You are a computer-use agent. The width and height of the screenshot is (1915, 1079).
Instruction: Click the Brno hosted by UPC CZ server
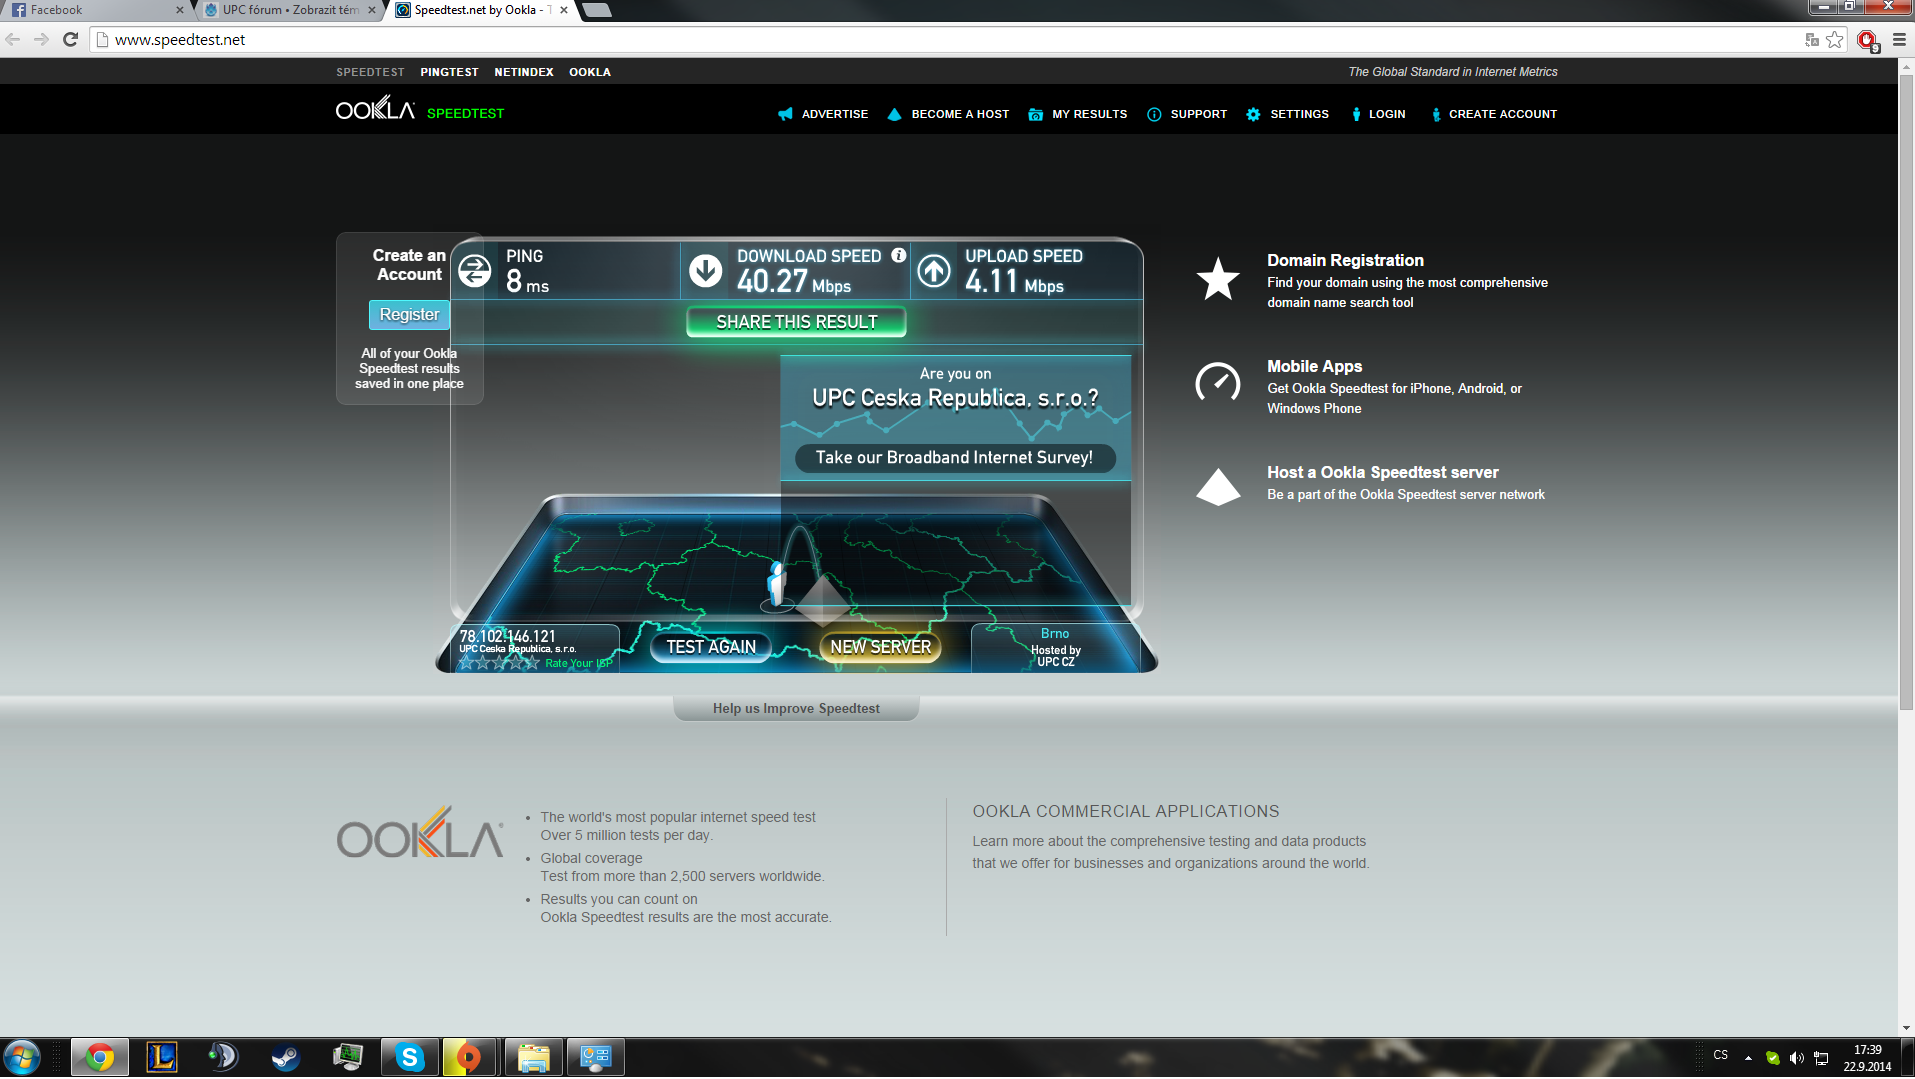click(x=1055, y=648)
